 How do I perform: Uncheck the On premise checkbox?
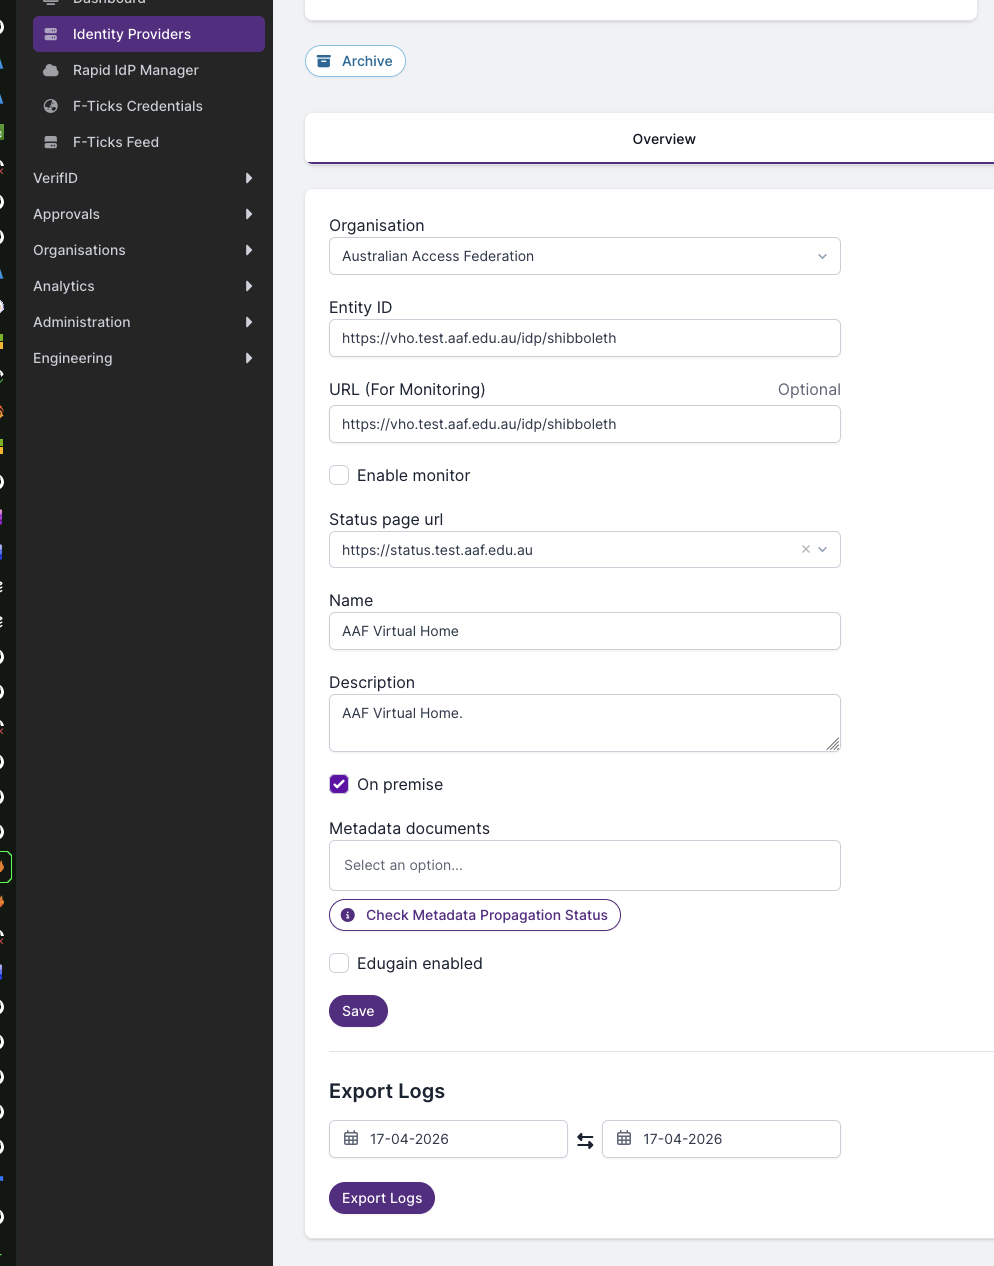(339, 784)
